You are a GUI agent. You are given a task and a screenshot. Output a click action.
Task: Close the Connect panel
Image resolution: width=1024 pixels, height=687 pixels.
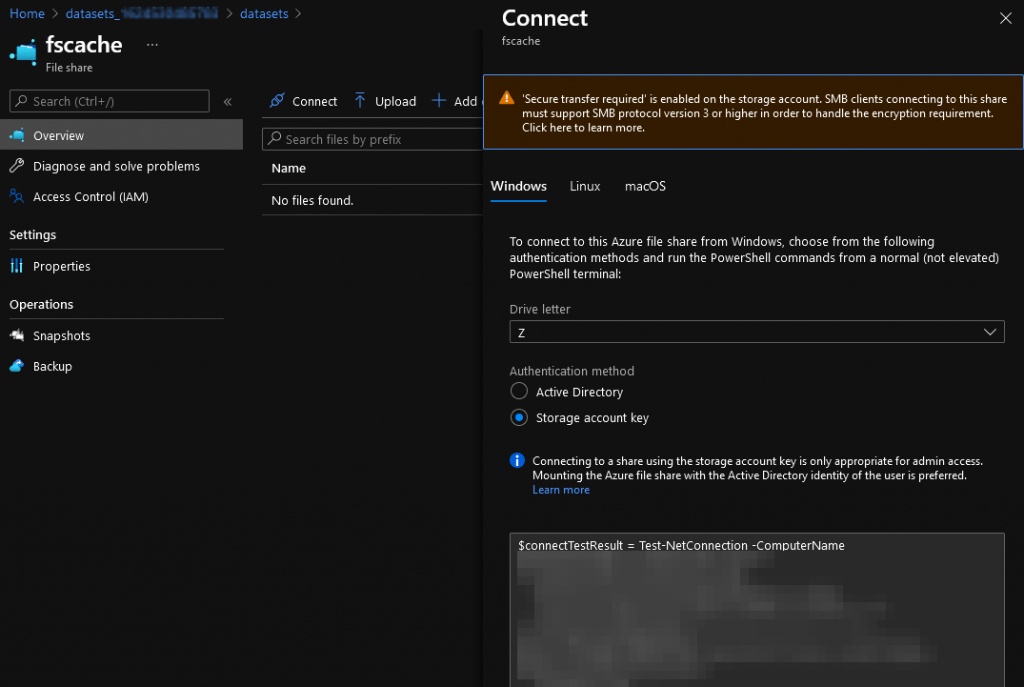point(1006,18)
